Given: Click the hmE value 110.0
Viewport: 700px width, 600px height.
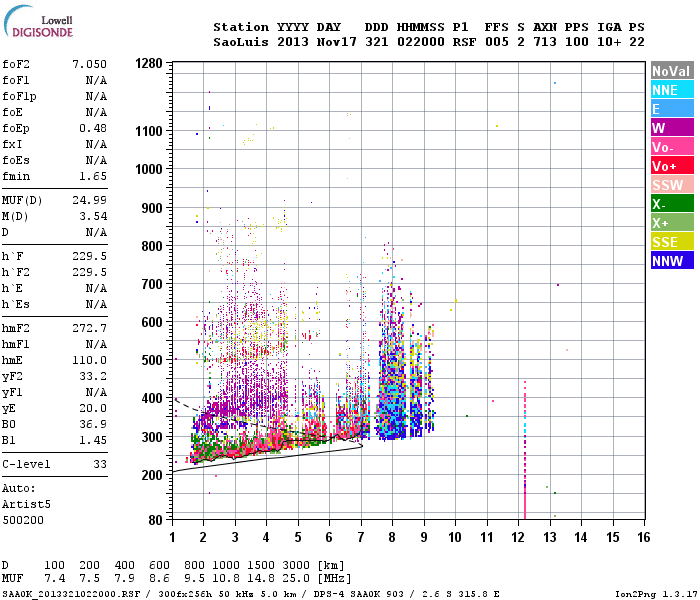Looking at the screenshot, I should point(90,360).
